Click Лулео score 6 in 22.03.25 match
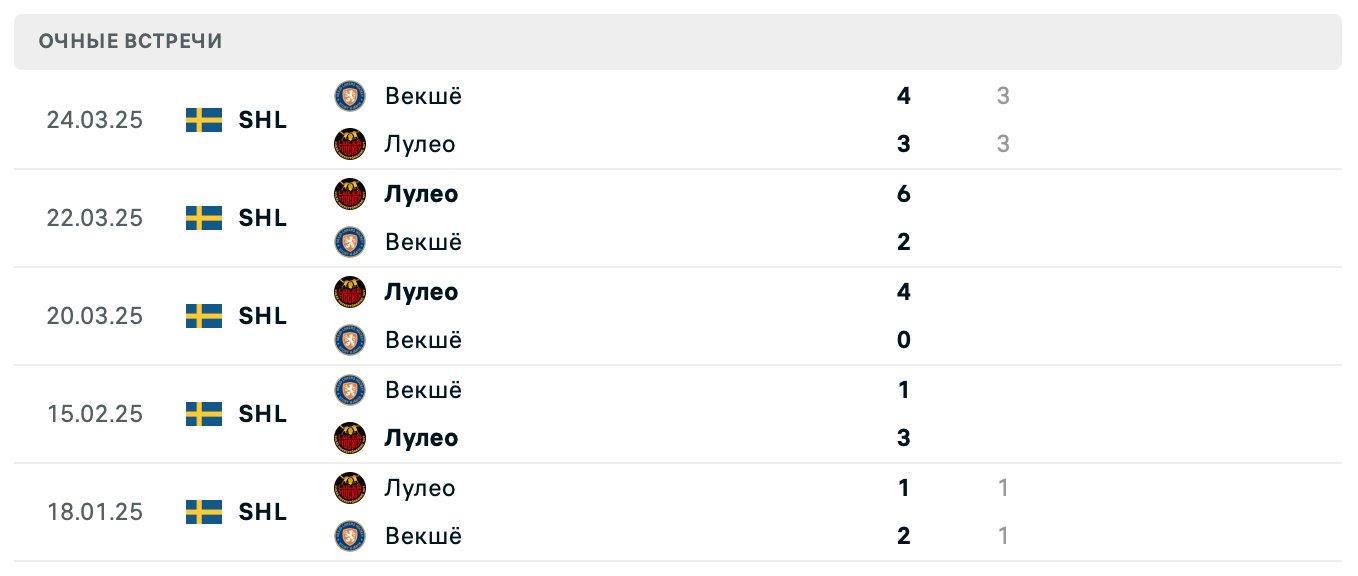 pos(904,194)
